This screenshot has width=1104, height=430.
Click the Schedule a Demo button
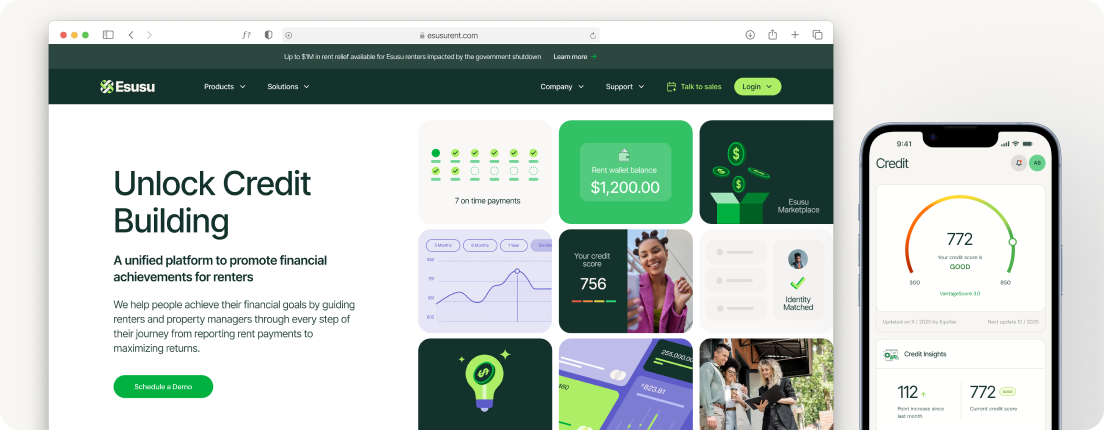(x=163, y=386)
